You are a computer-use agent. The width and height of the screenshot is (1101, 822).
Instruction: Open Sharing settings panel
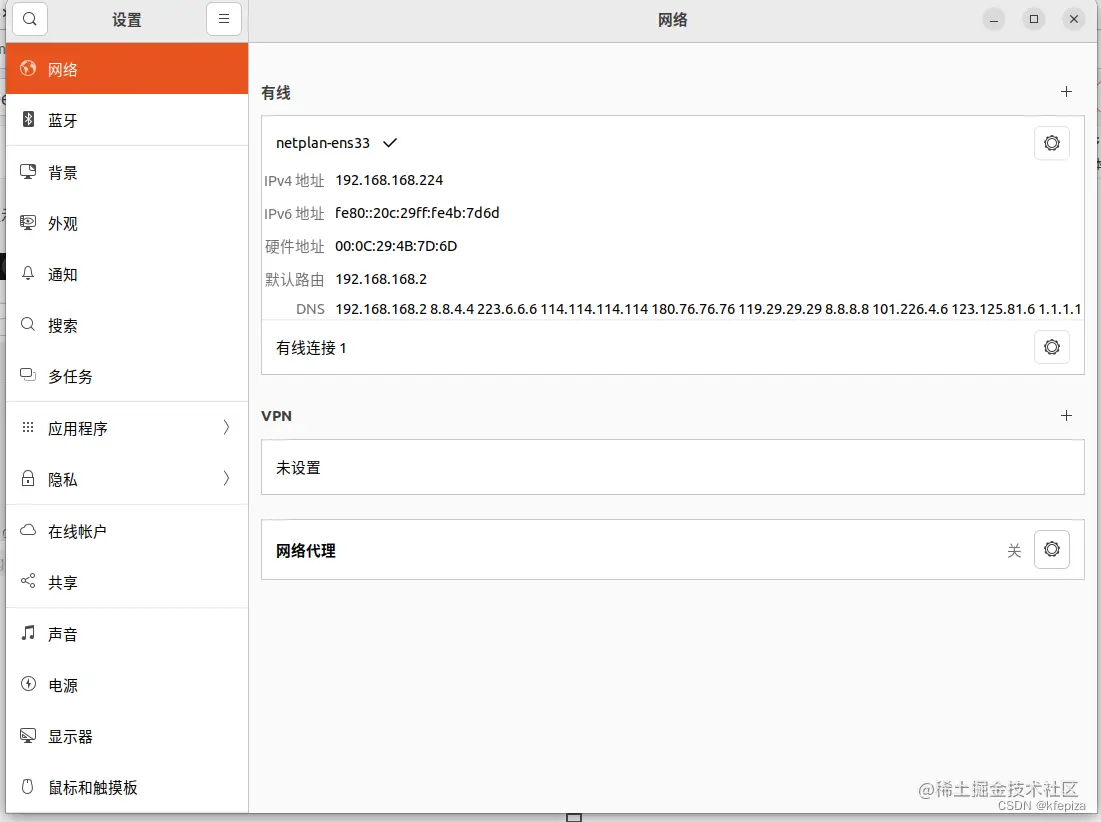(127, 582)
